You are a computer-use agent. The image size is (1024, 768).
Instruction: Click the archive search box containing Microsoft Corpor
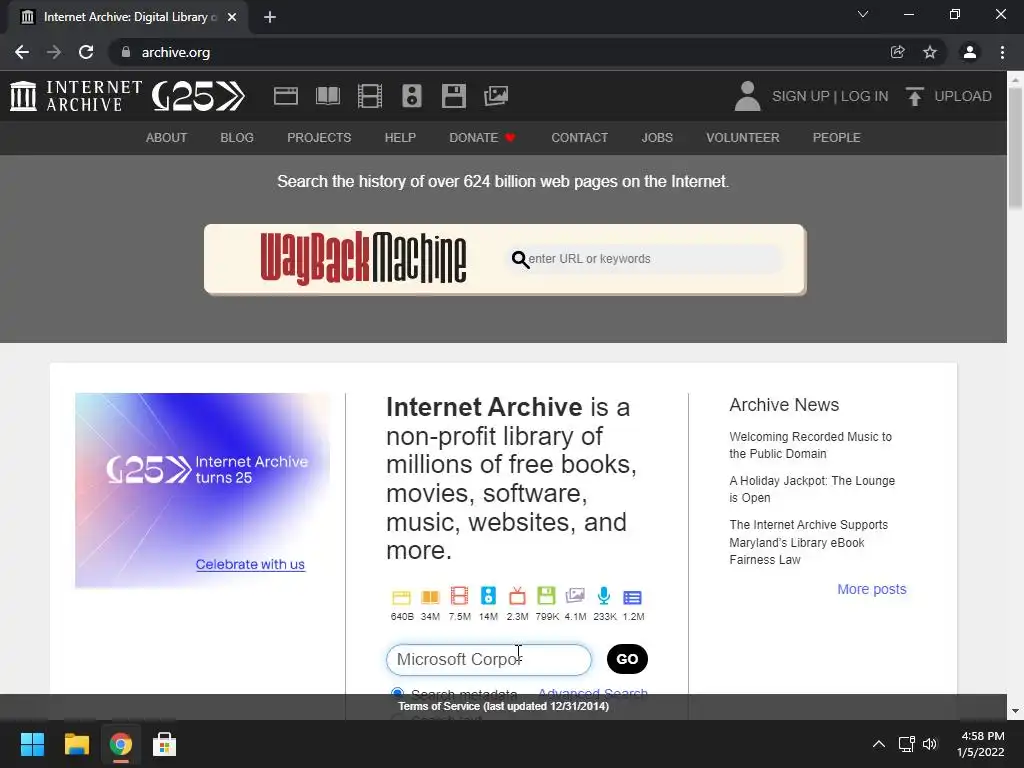pos(488,660)
